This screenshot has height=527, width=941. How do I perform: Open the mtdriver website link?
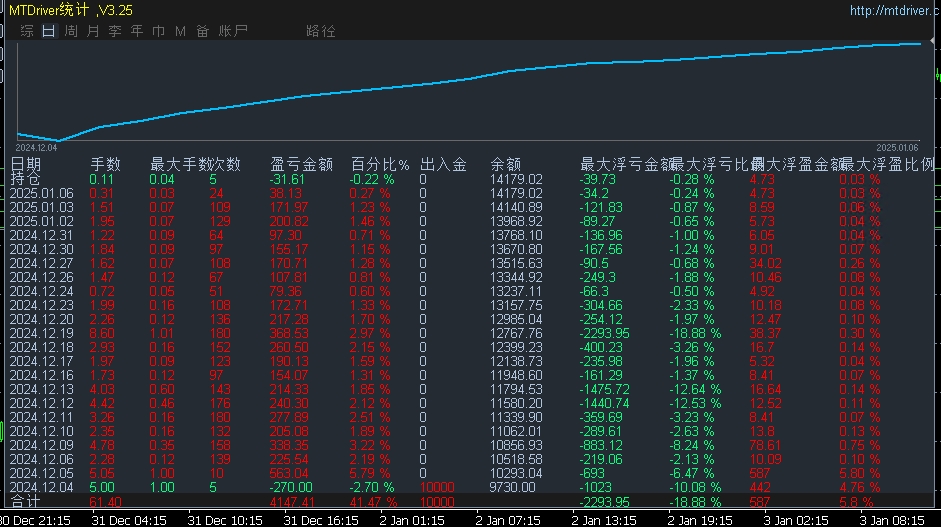click(x=895, y=10)
